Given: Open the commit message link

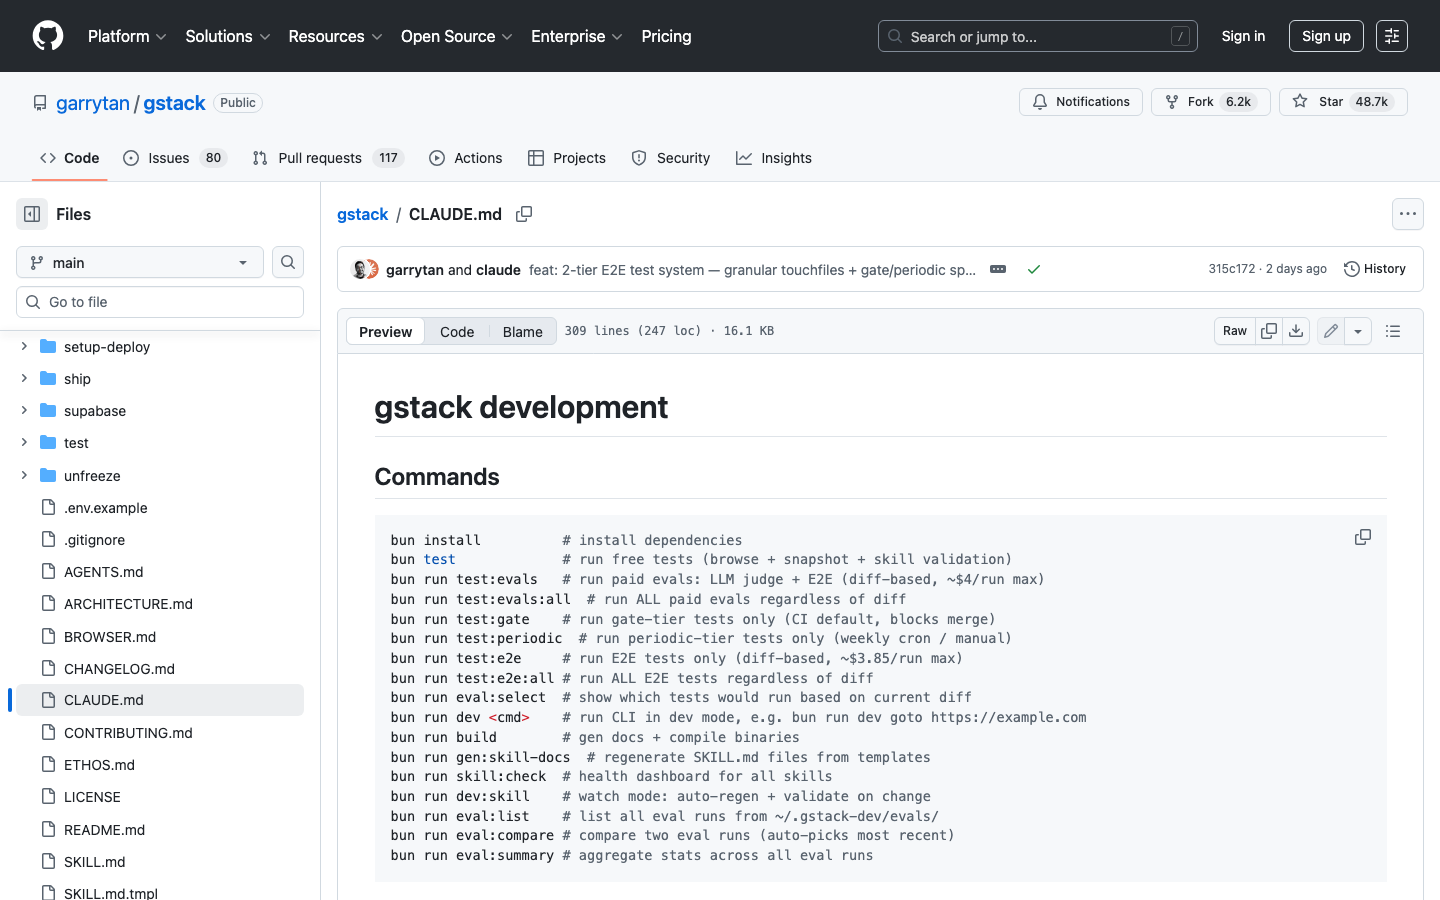Looking at the screenshot, I should click(752, 270).
